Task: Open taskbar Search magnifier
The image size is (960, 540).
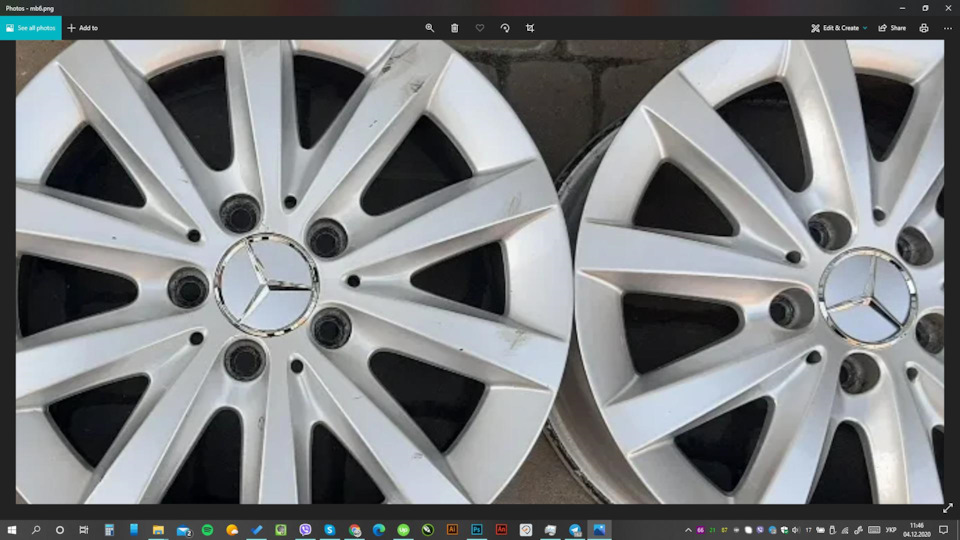Action: pos(36,530)
